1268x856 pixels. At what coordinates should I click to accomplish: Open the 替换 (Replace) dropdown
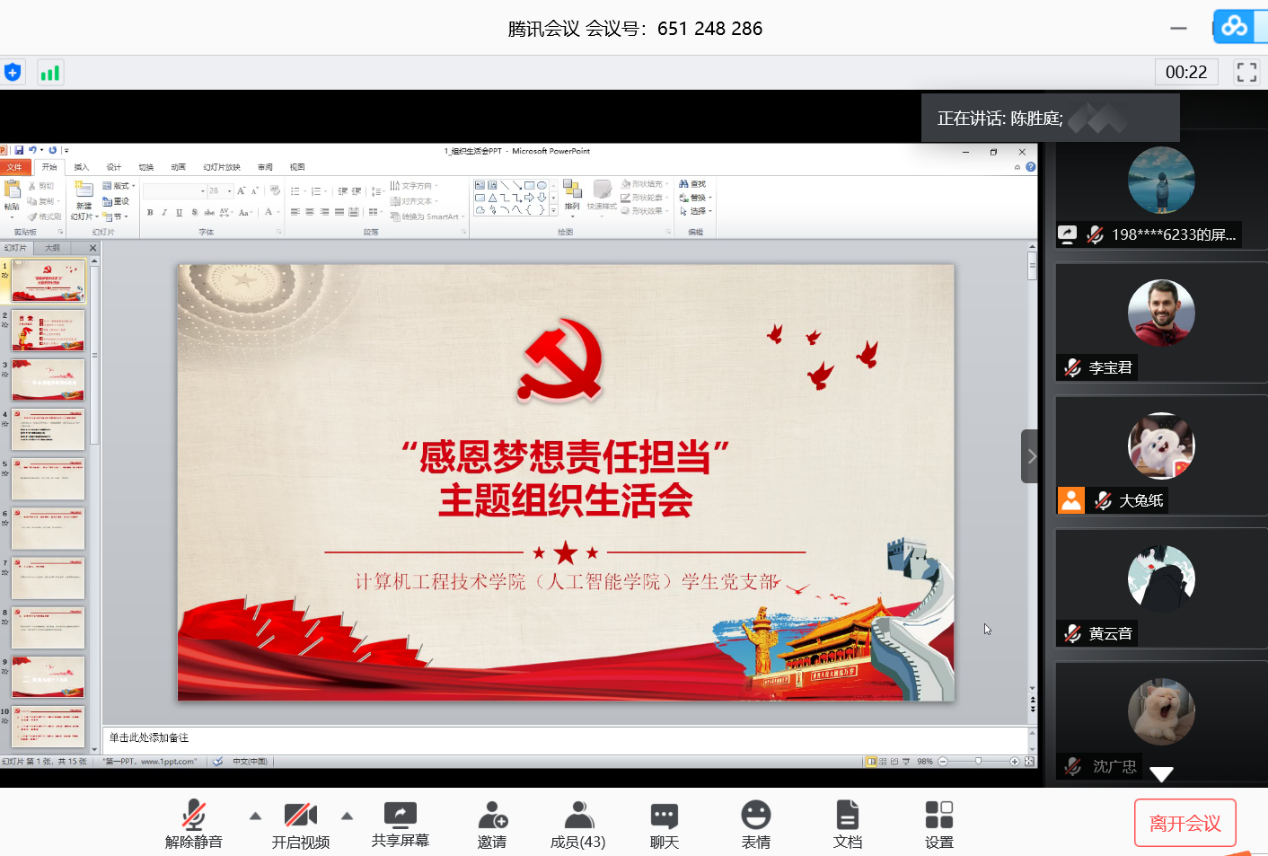(695, 197)
